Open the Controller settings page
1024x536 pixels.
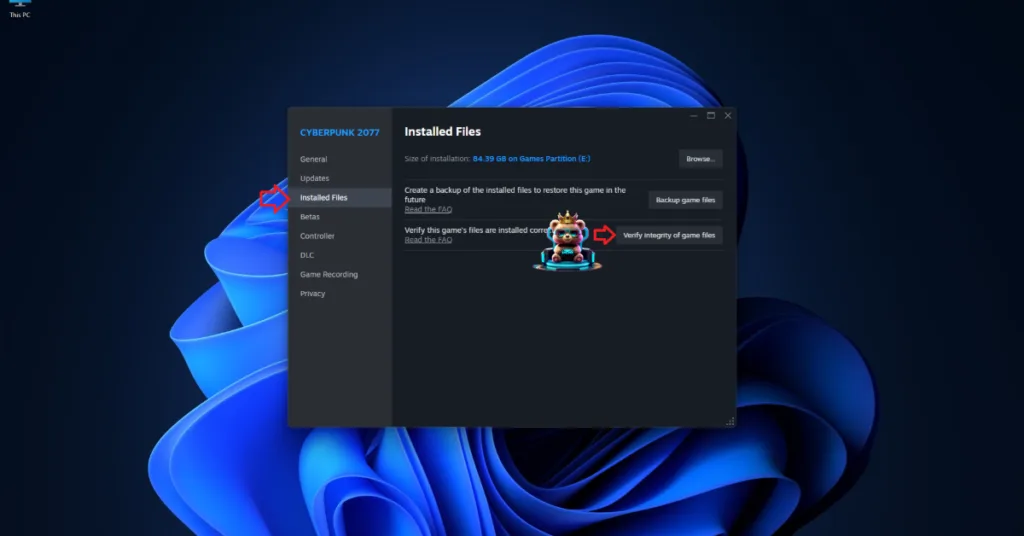pos(340,236)
